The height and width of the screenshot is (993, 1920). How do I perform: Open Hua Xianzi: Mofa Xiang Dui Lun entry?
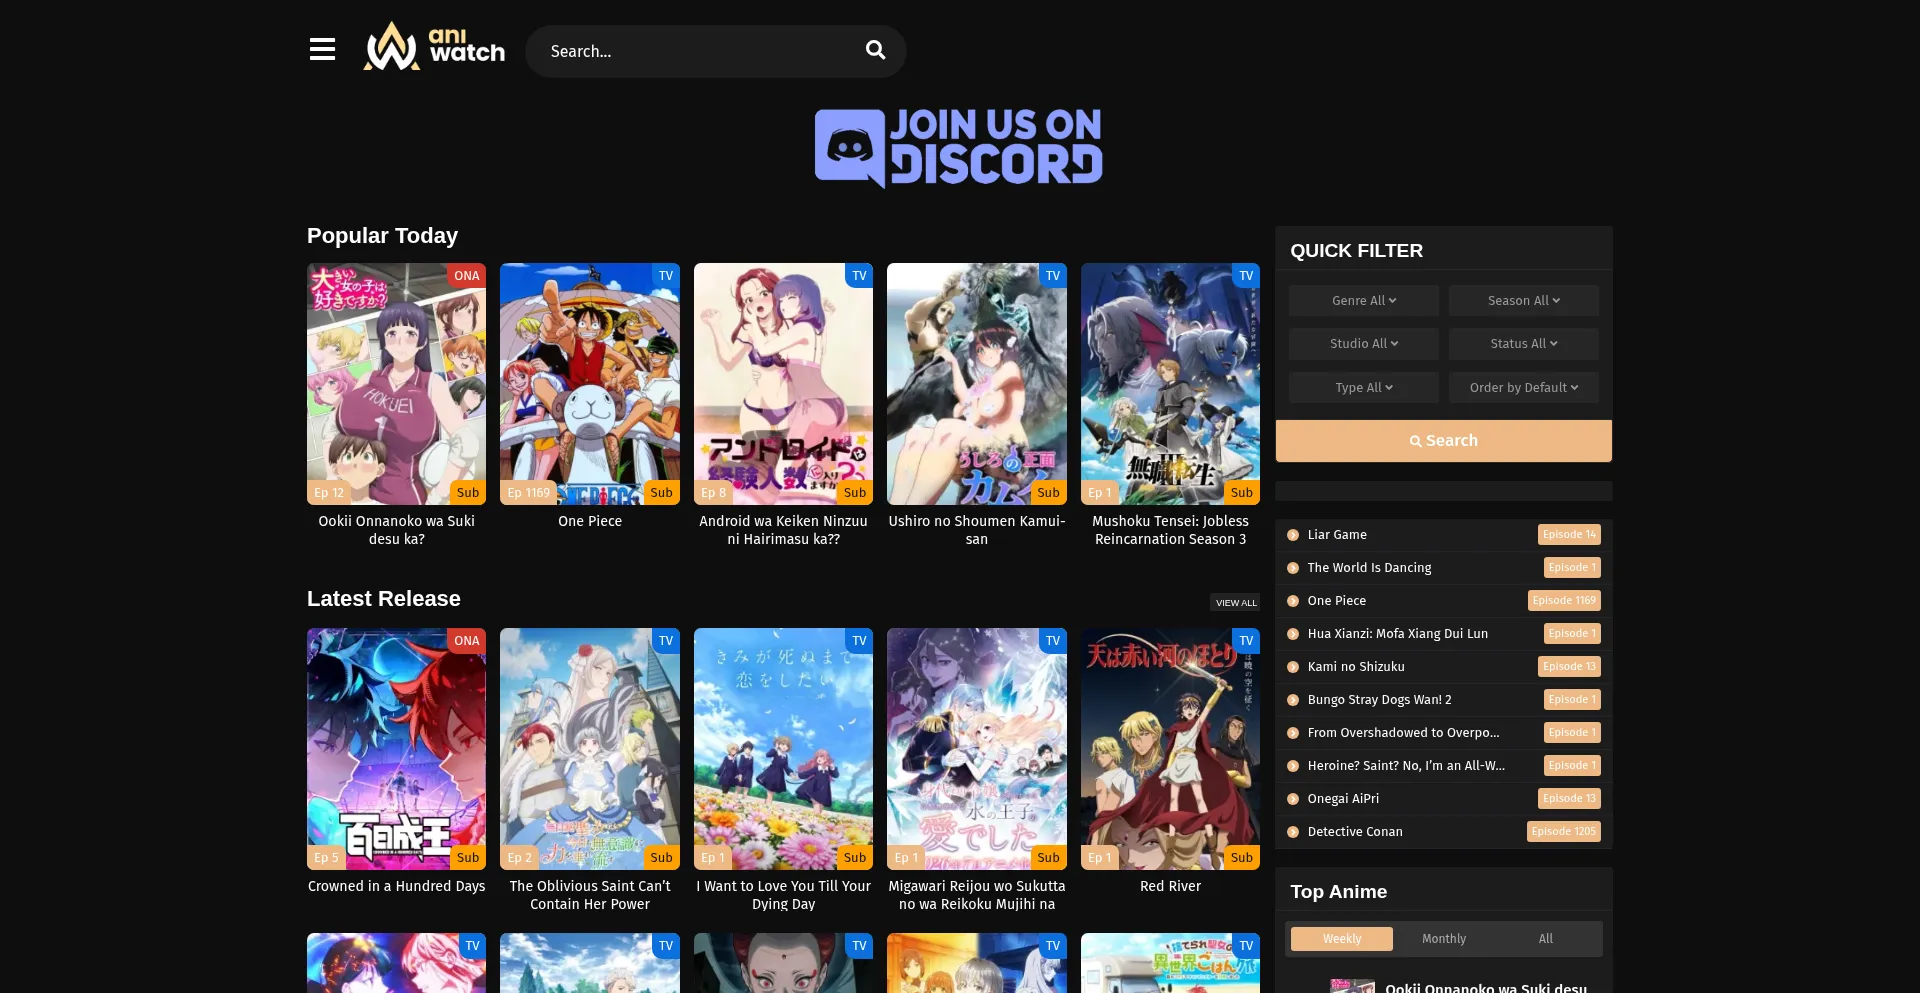pyautogui.click(x=1398, y=634)
